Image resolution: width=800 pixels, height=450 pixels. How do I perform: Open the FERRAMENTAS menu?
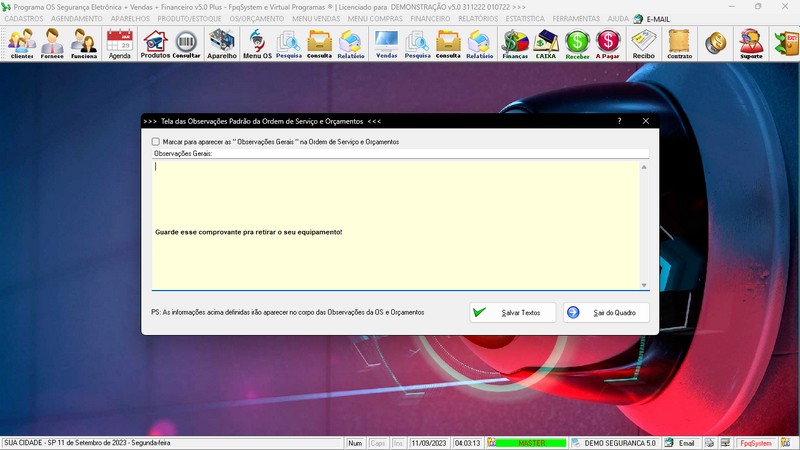click(579, 19)
